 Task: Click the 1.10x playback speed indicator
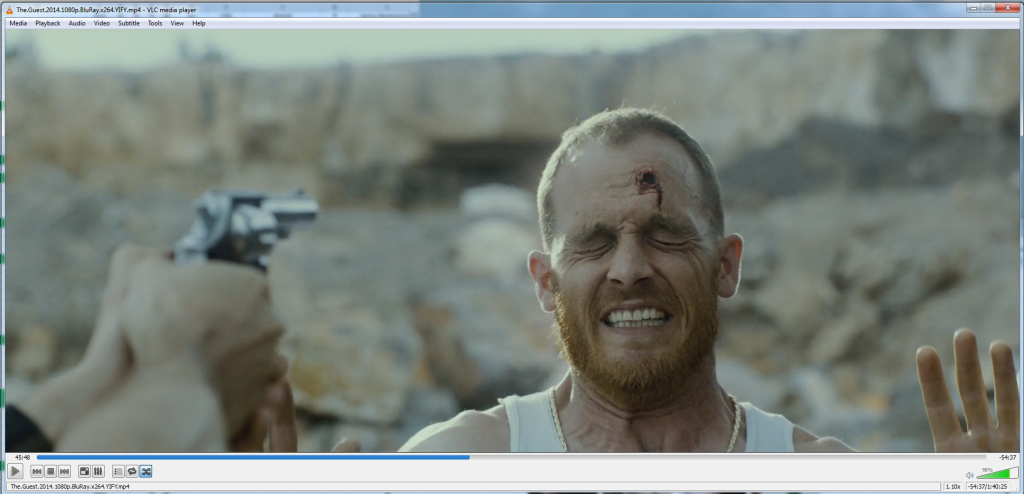point(953,487)
